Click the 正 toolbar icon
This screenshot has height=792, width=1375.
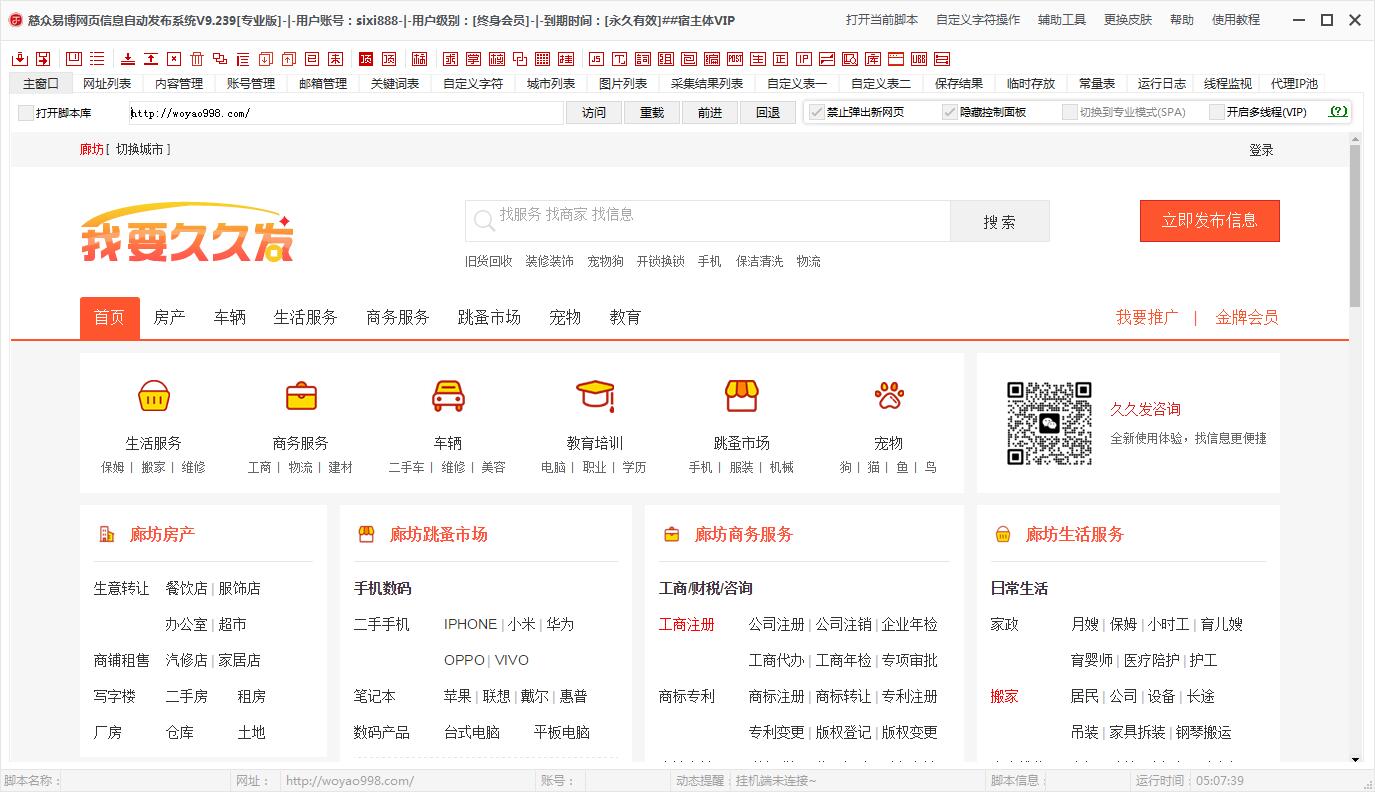click(780, 59)
